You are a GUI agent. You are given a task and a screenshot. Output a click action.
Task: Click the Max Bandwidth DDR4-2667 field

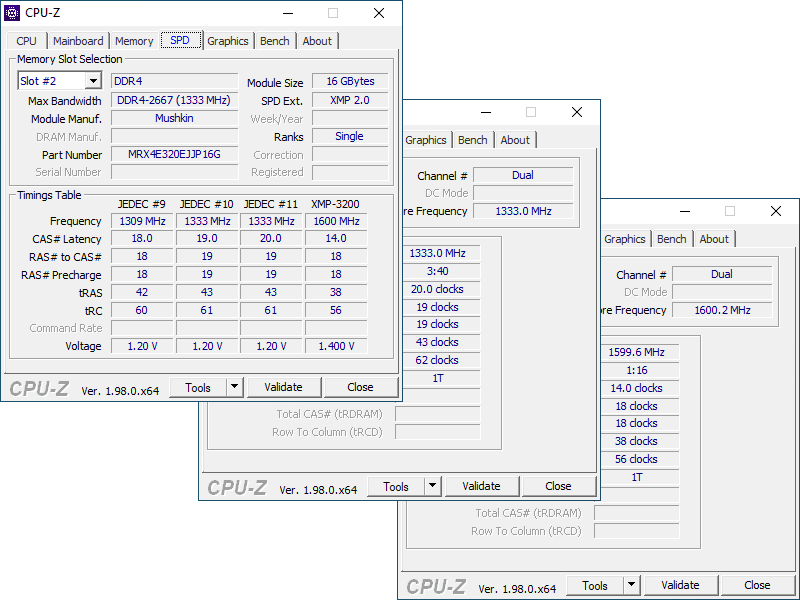(x=174, y=101)
